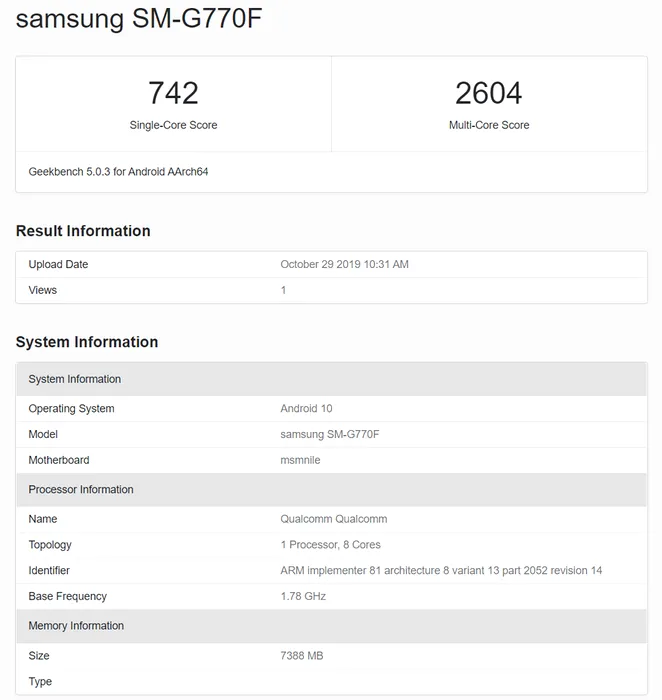The width and height of the screenshot is (662, 700).
Task: Click 'Geekbench 5.0.3 for Android AArch64' text
Action: pyautogui.click(x=118, y=172)
